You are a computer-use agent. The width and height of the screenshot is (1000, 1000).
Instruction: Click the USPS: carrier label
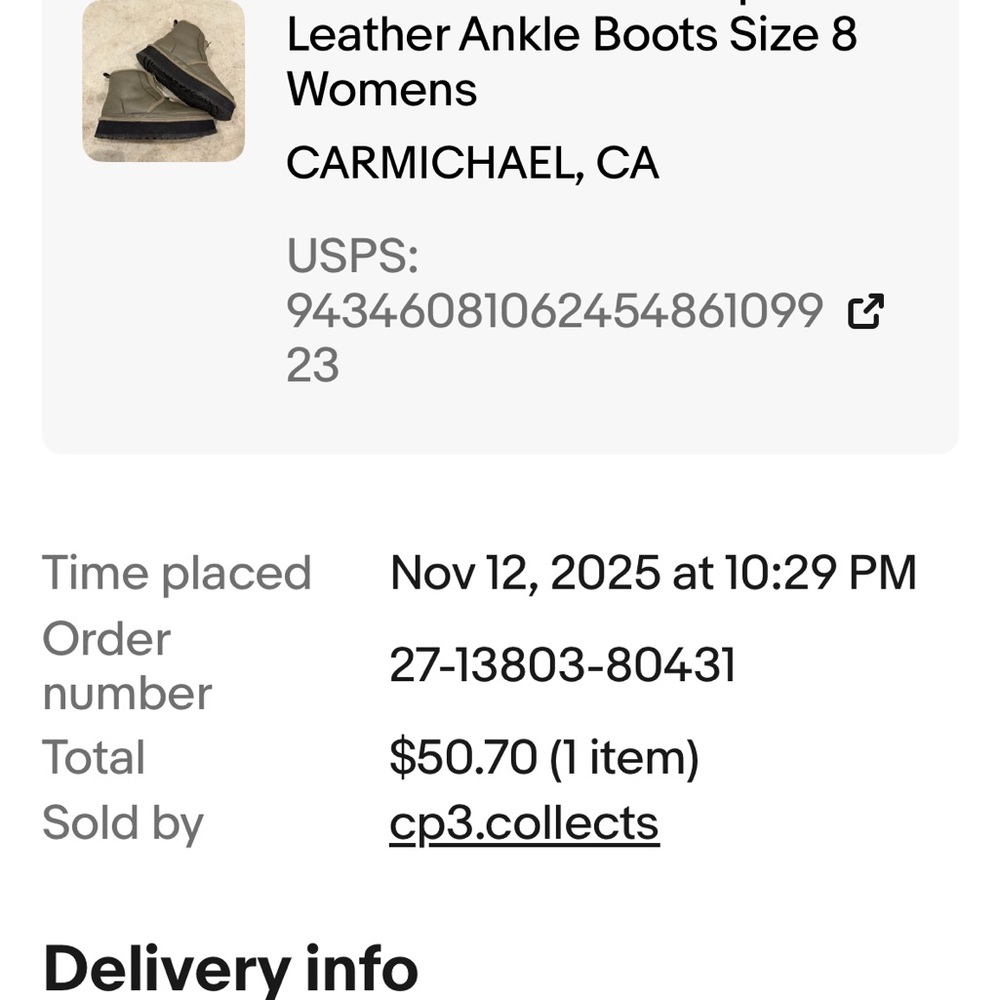[x=352, y=256]
